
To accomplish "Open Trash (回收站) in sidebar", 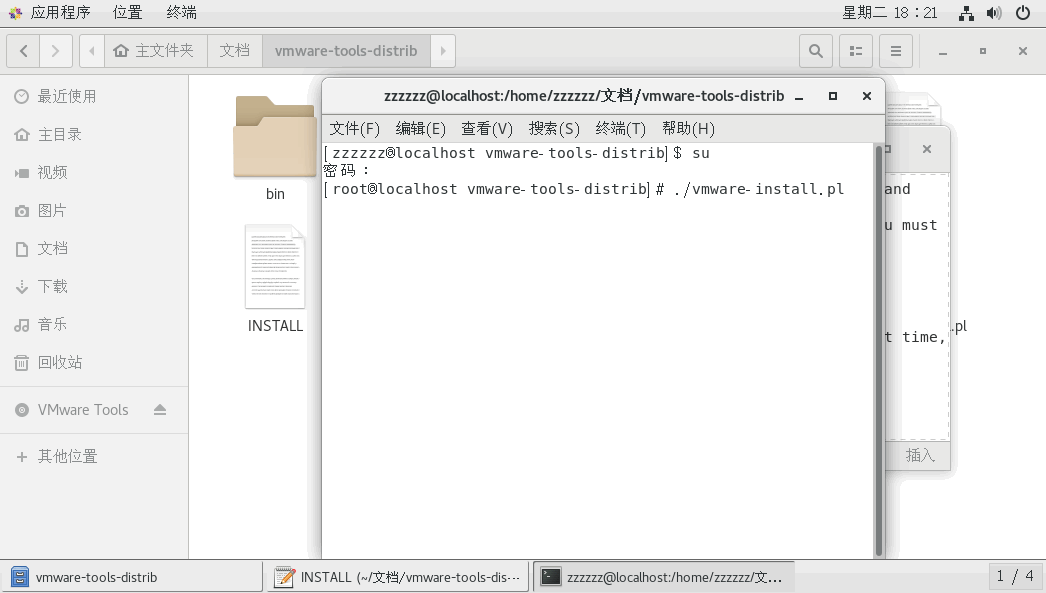I will [x=94, y=363].
